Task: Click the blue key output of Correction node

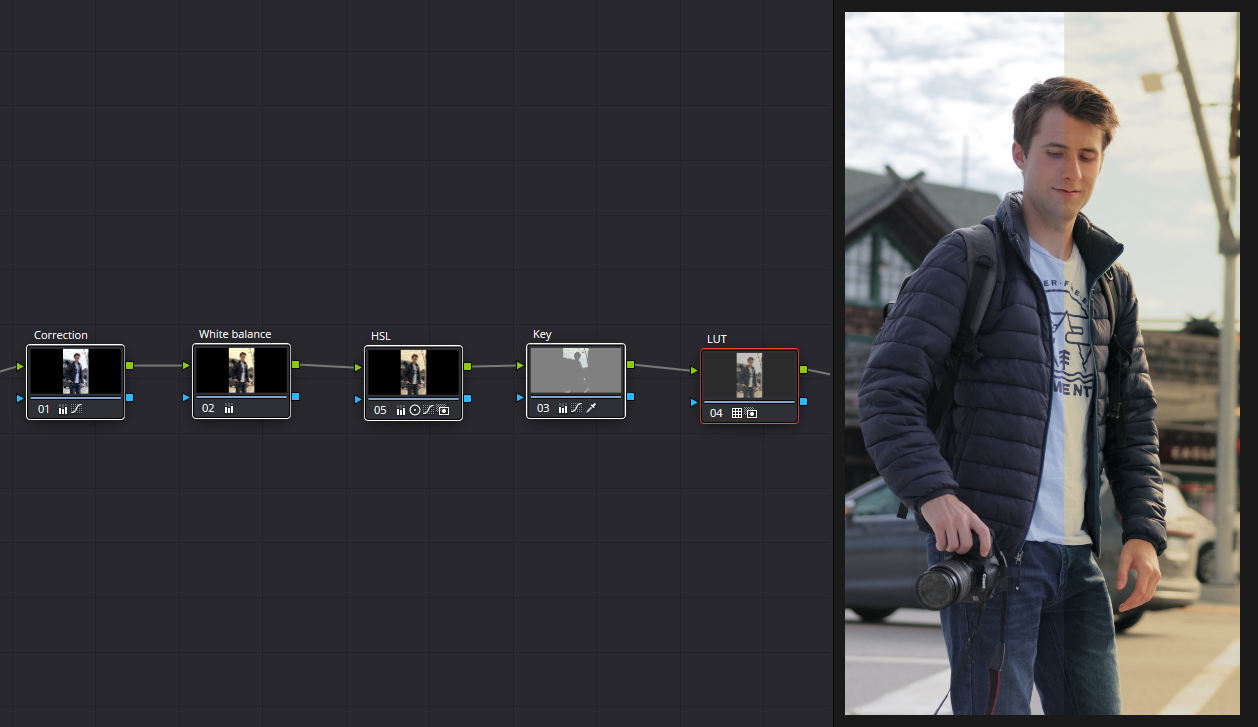Action: tap(129, 398)
